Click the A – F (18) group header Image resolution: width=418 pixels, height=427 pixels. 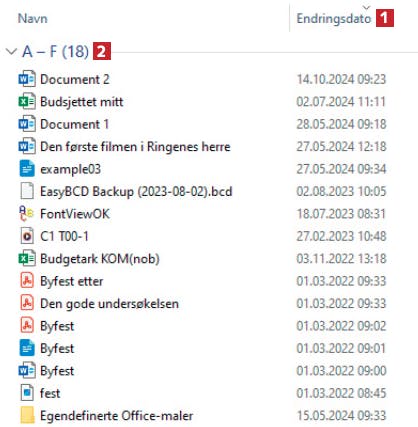[55, 52]
